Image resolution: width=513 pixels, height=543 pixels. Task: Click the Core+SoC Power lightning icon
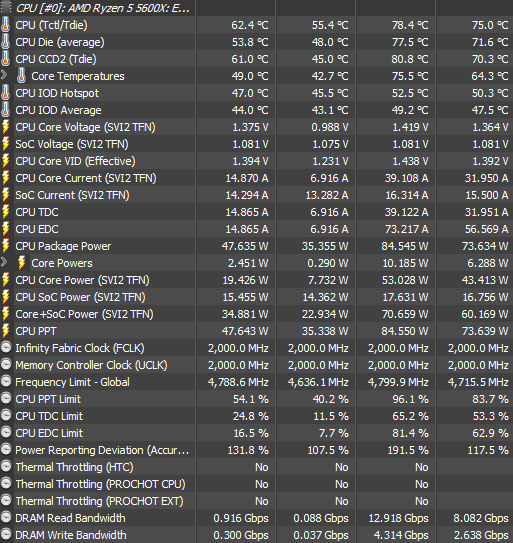5,313
